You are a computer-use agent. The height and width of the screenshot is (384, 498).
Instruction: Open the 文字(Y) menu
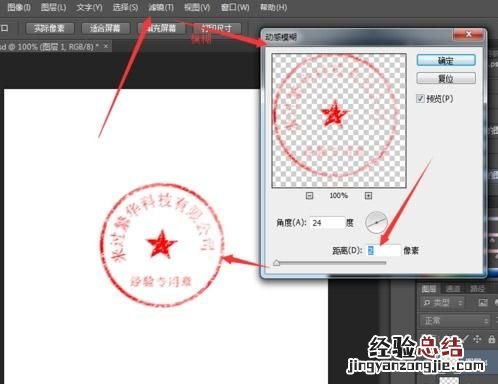[89, 7]
